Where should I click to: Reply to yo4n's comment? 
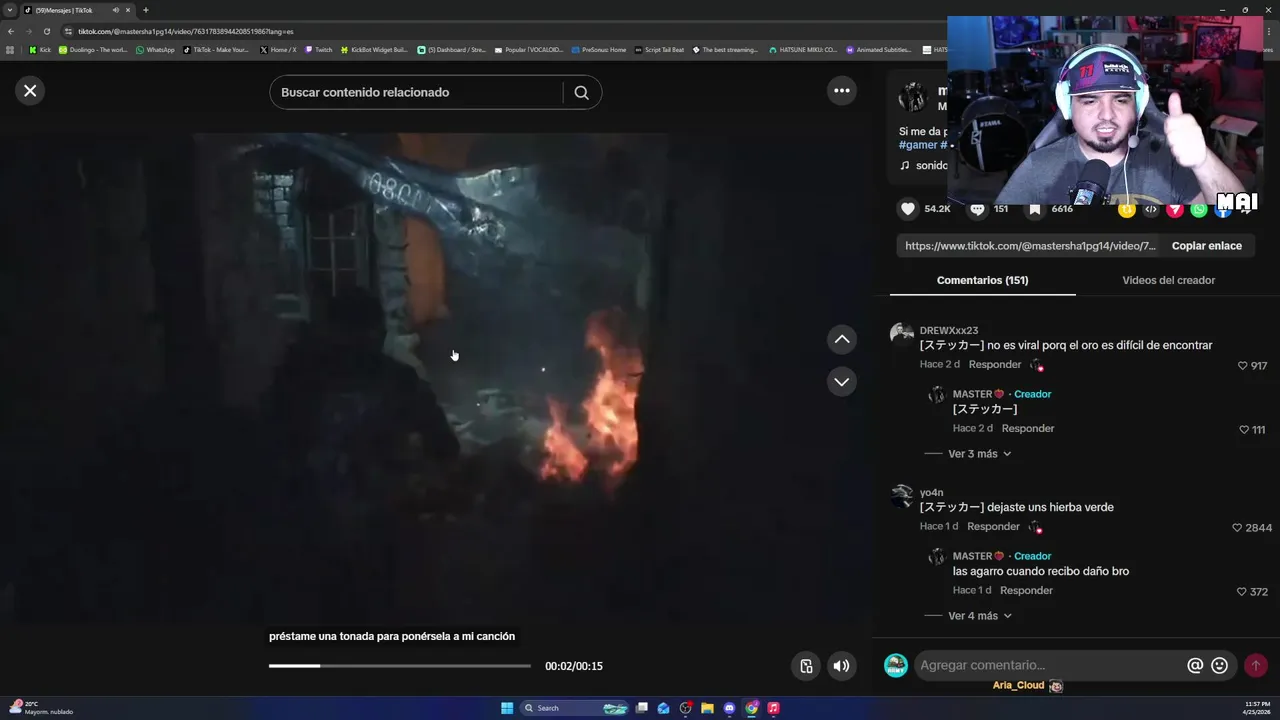coord(993,526)
